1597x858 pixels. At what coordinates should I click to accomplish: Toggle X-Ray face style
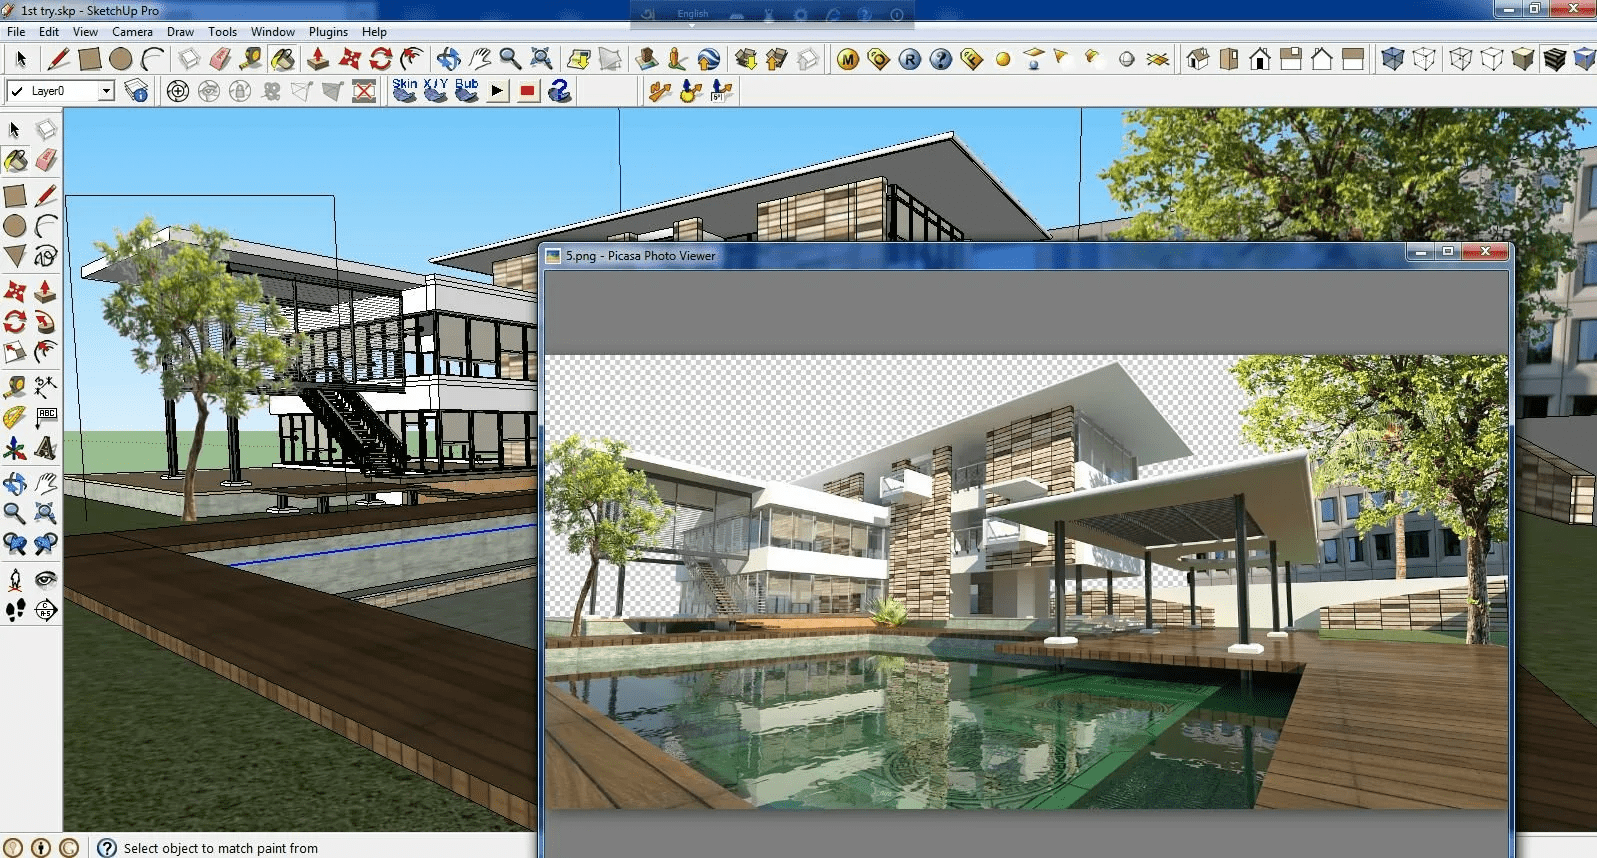[x=1393, y=59]
